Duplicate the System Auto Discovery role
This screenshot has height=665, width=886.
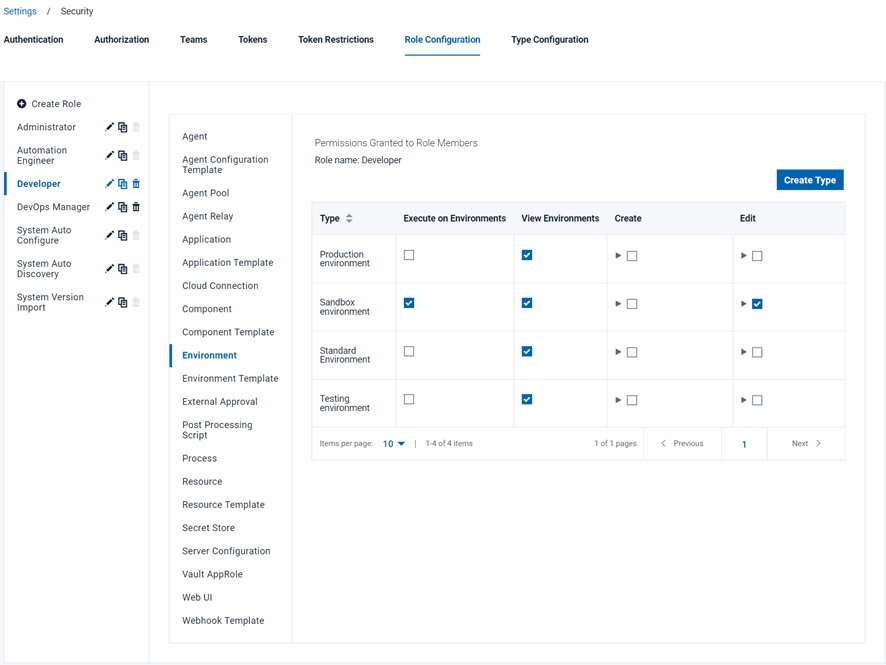click(x=123, y=269)
